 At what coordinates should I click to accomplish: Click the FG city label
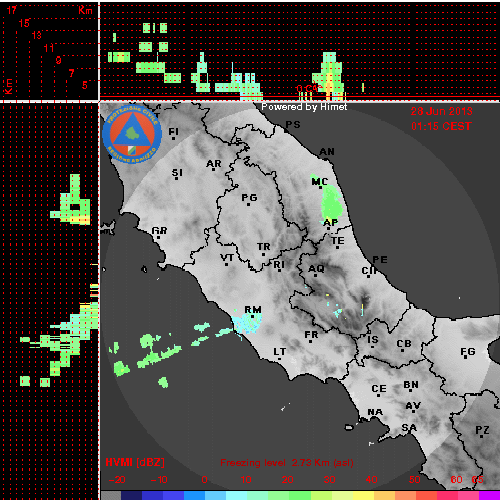(468, 351)
